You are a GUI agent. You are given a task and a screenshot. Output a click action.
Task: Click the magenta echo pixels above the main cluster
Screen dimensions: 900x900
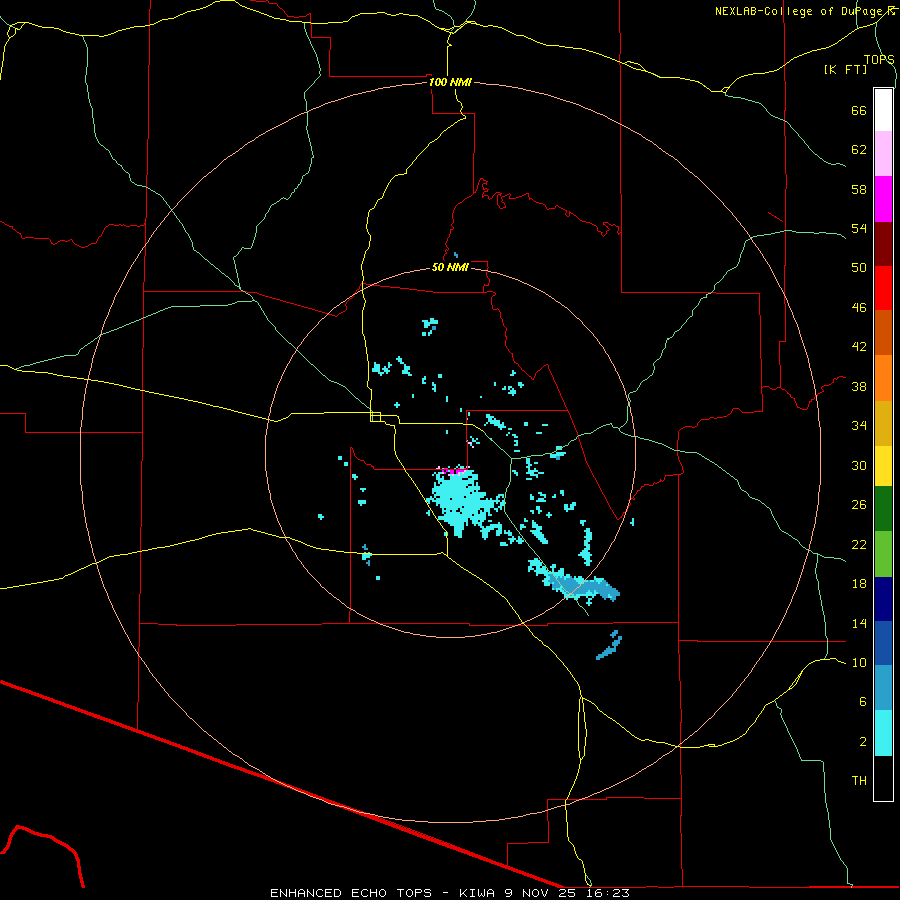click(x=455, y=471)
